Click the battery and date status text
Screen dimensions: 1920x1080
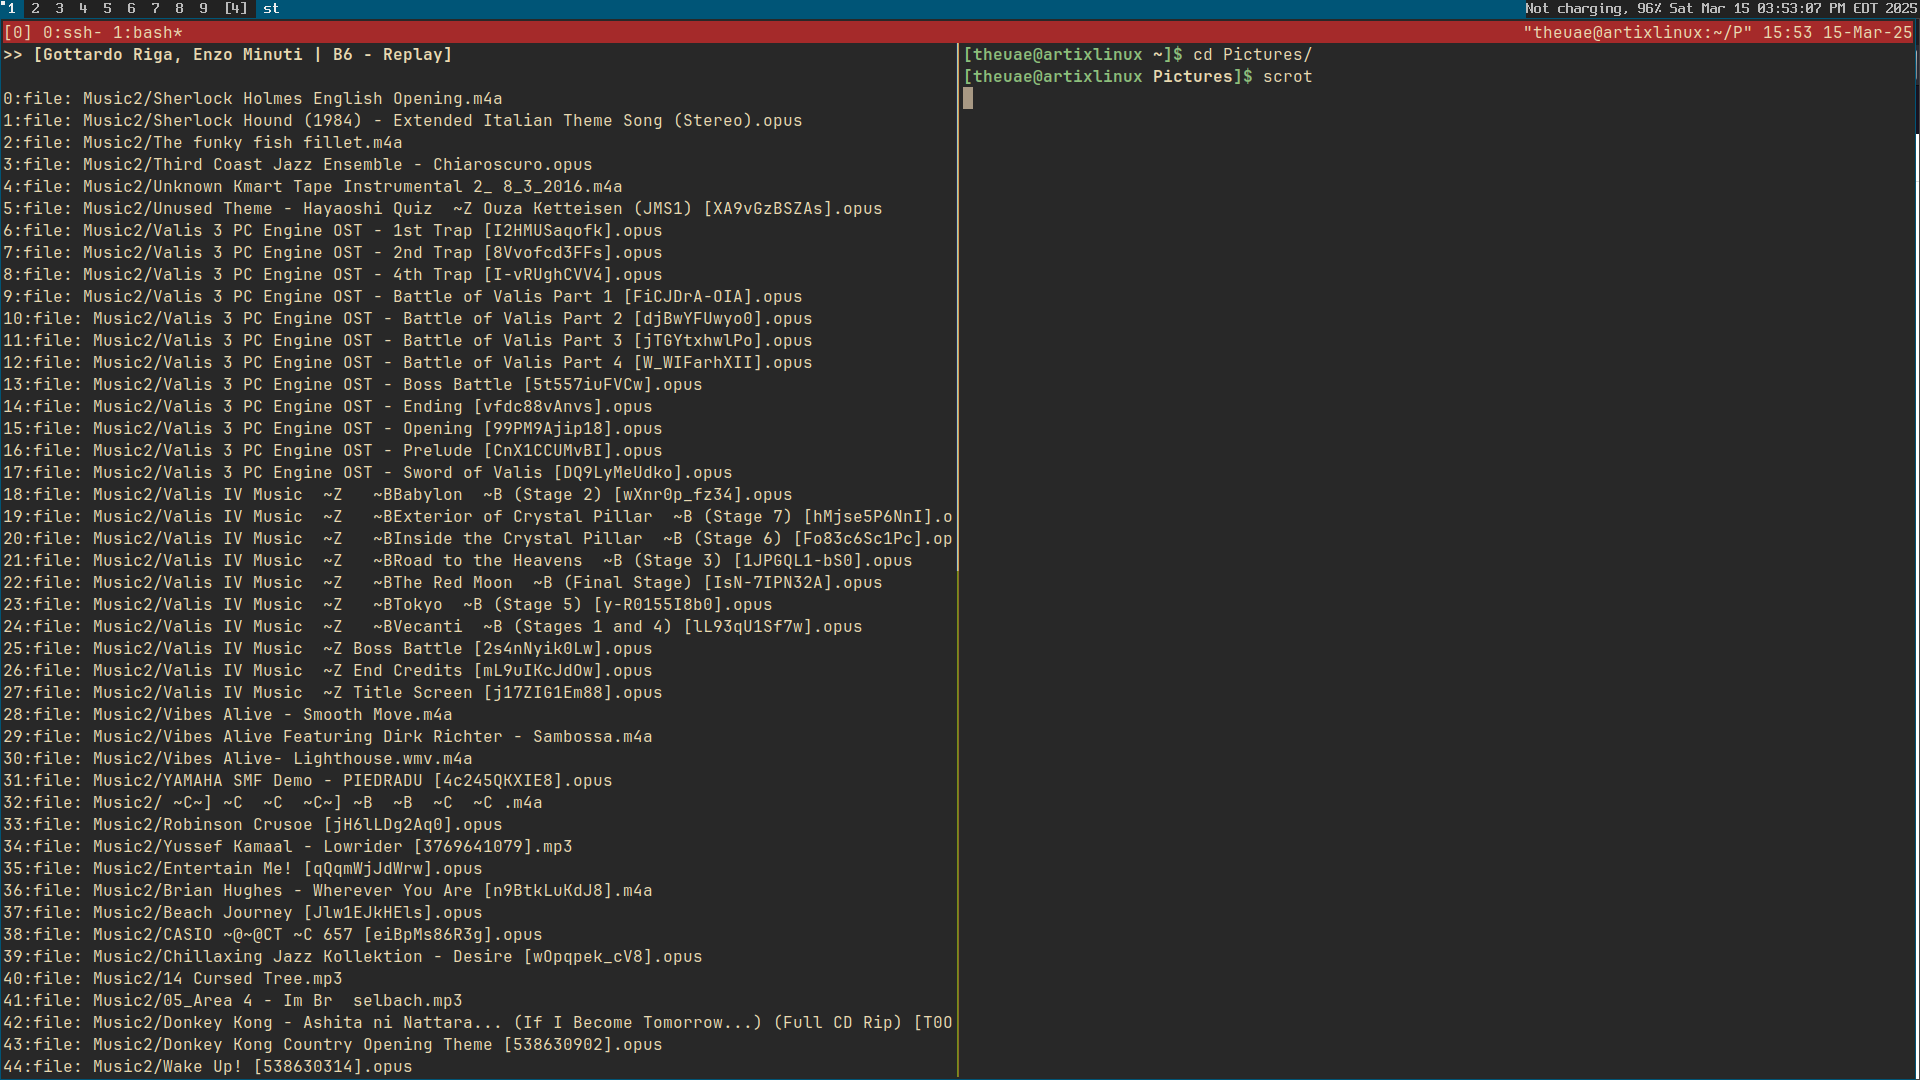[x=1720, y=9]
